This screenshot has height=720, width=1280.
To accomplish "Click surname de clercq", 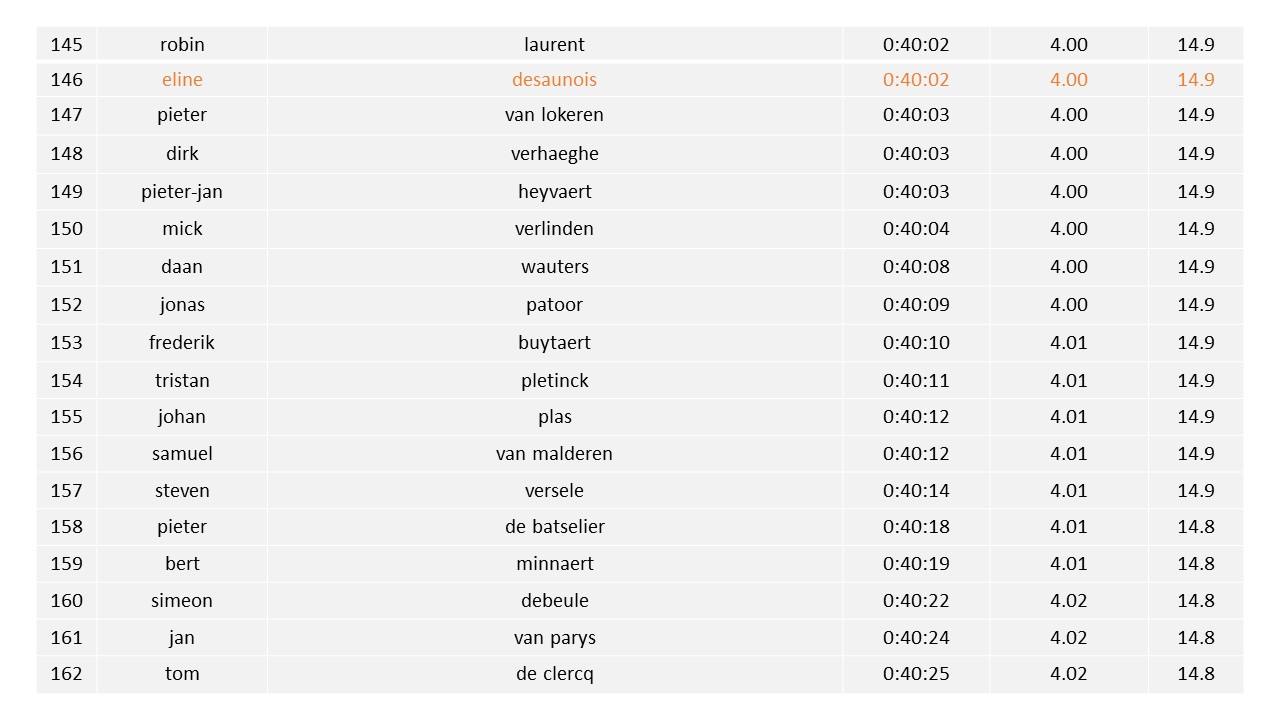I will click(554, 674).
